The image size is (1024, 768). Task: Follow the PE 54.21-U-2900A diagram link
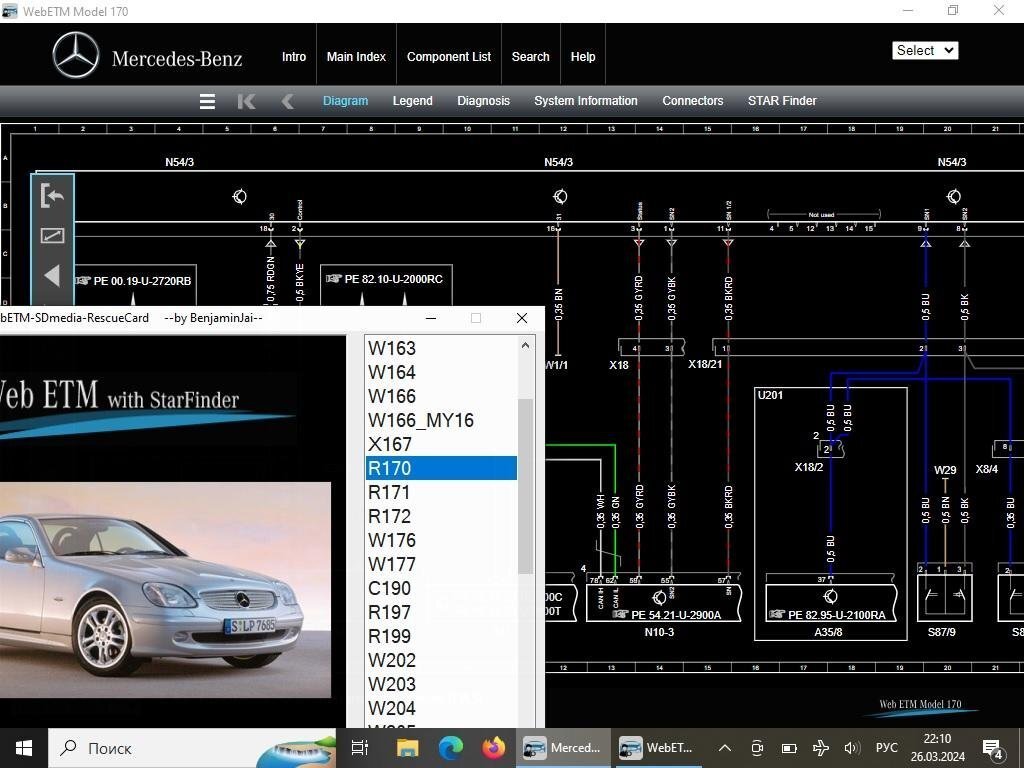click(x=675, y=615)
